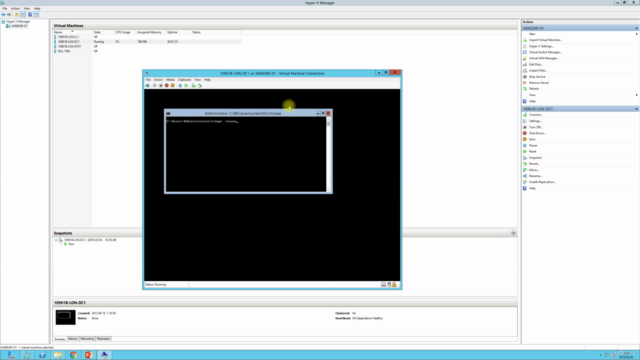Image resolution: width=640 pixels, height=360 pixels.
Task: Select Hyper-V Manager root node
Action: pyautogui.click(x=18, y=22)
